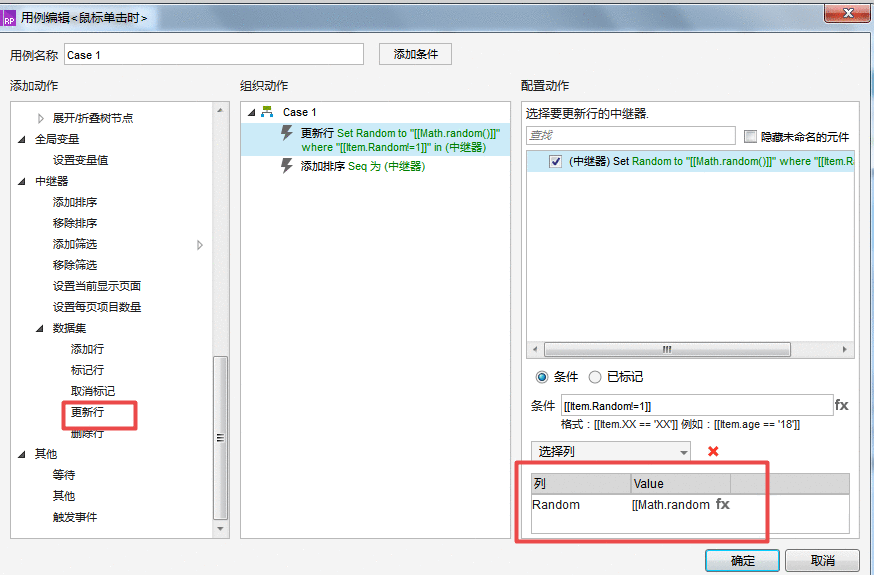This screenshot has height=575, width=874.
Task: Select 更新行 action
Action: point(87,412)
